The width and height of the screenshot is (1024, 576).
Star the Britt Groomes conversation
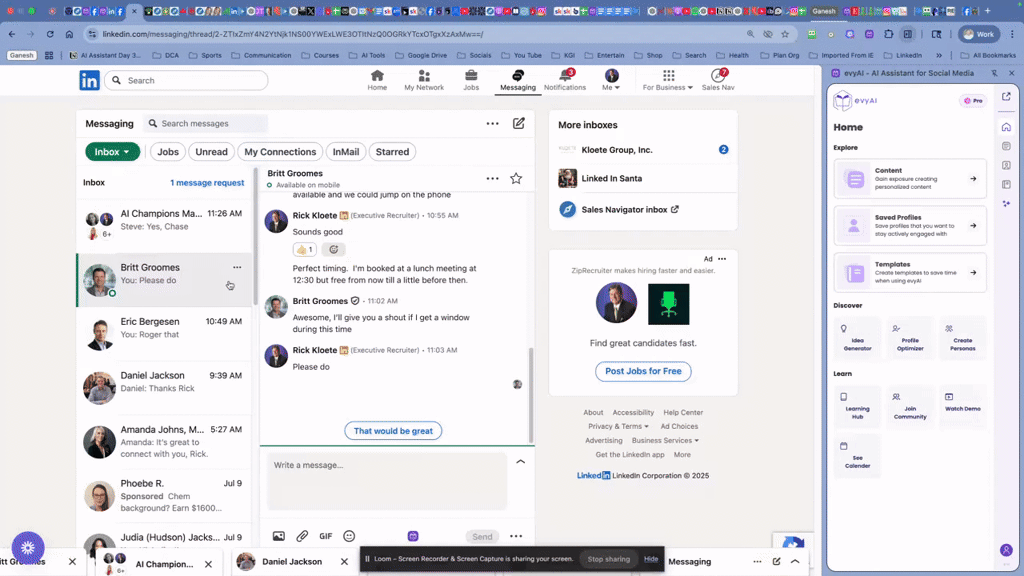click(516, 178)
